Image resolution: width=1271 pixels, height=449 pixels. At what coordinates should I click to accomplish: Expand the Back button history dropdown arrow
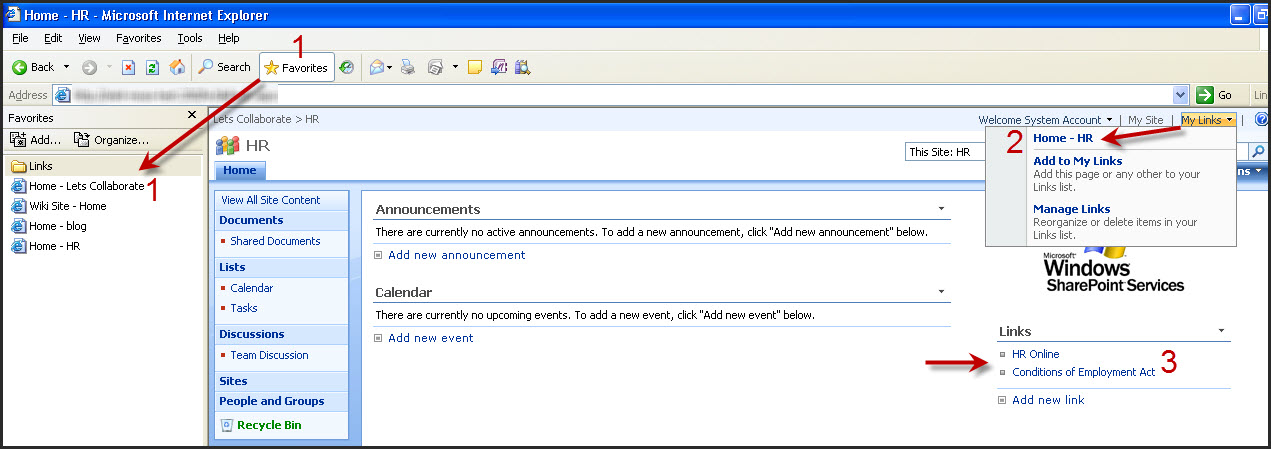(67, 67)
